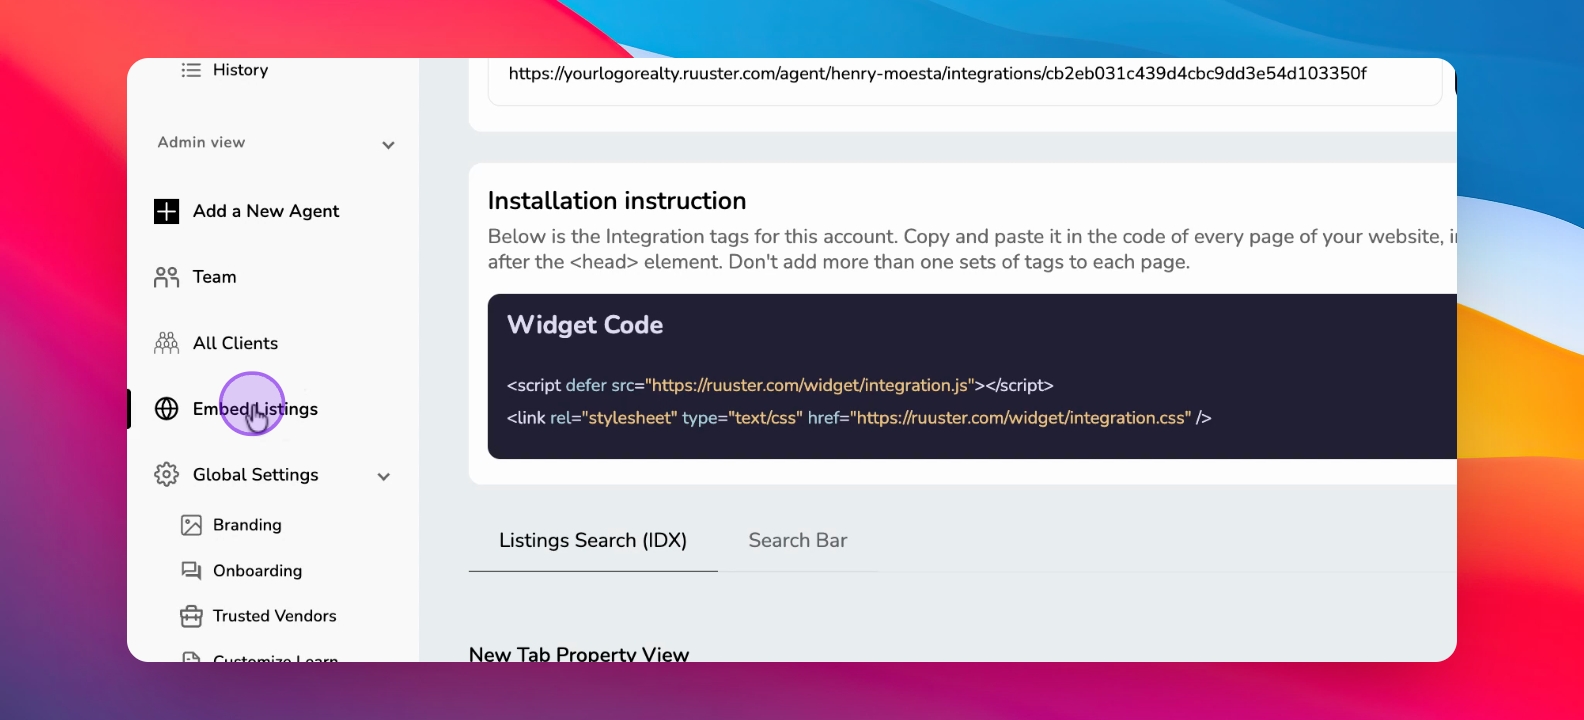Open the Branding settings link
The height and width of the screenshot is (720, 1584).
[247, 525]
